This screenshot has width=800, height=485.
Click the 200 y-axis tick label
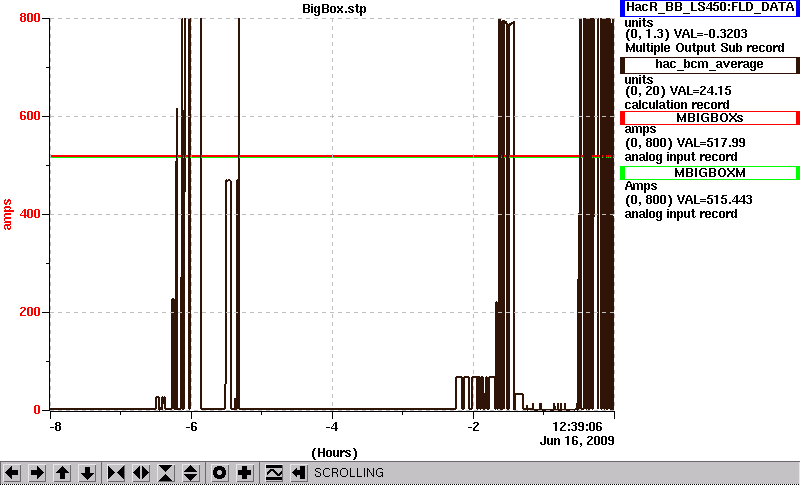[x=30, y=312]
